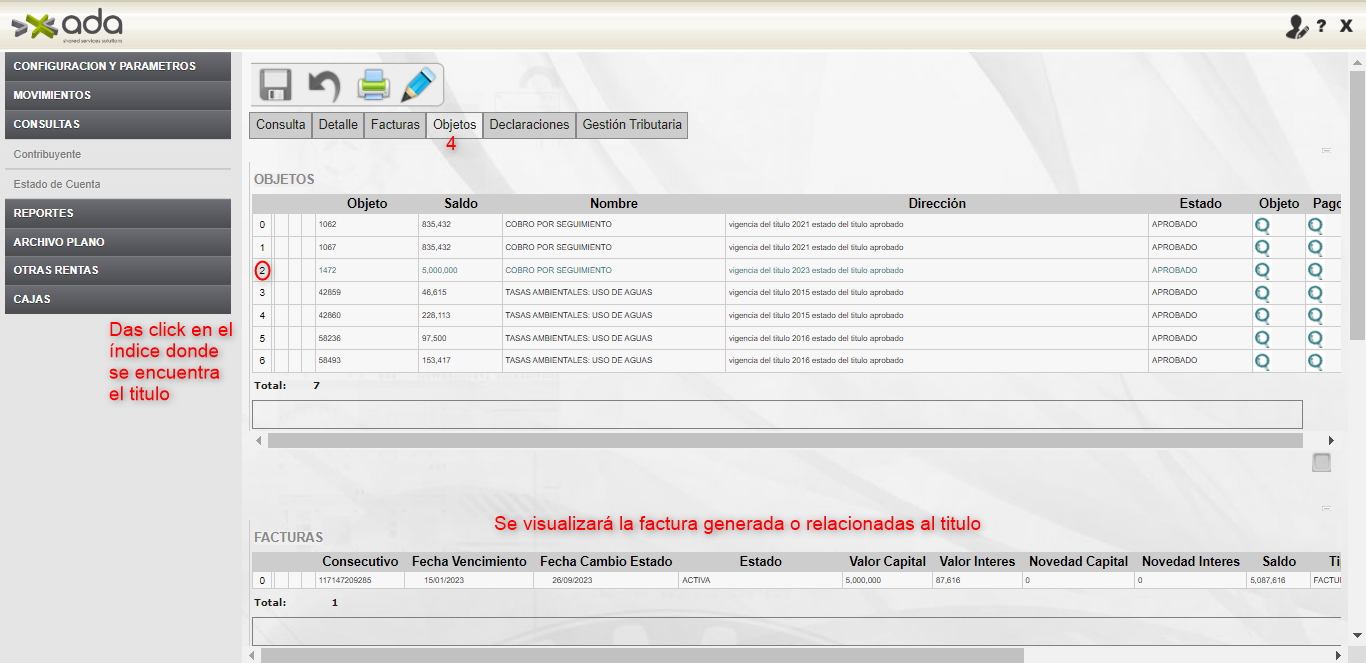The width and height of the screenshot is (1366, 663).
Task: Click the Objetos table horizontal scrollbar
Action: (785, 441)
